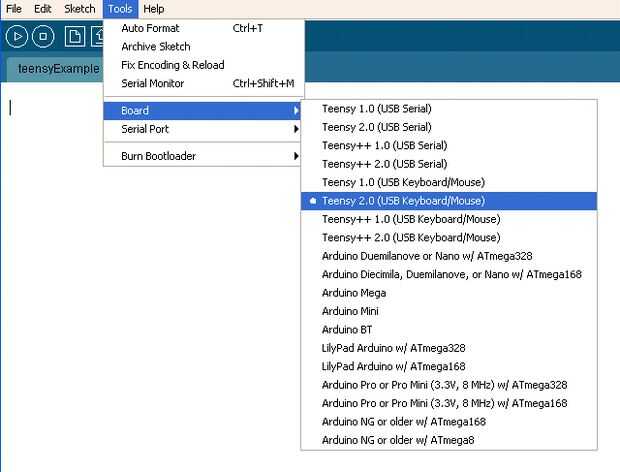The width and height of the screenshot is (620, 472).
Task: Open the Sketch menu
Action: pos(79,9)
